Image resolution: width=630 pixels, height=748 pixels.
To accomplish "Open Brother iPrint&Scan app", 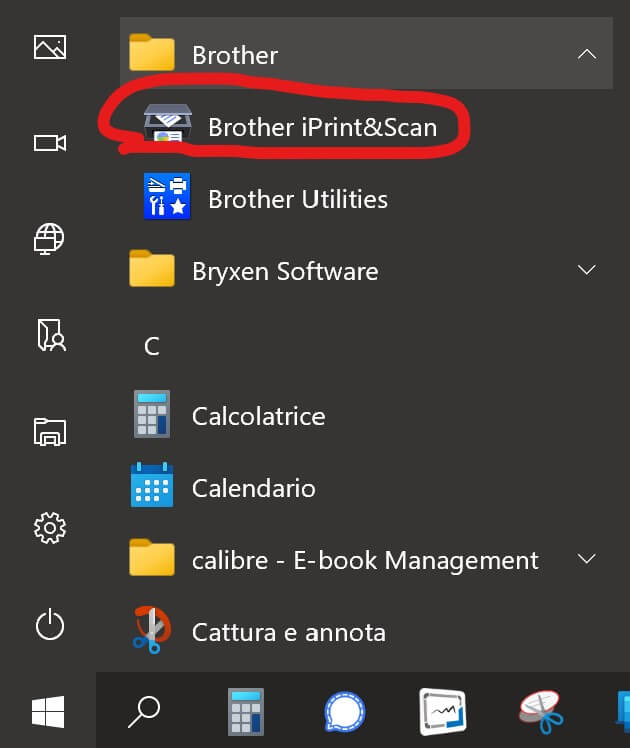I will [321, 127].
